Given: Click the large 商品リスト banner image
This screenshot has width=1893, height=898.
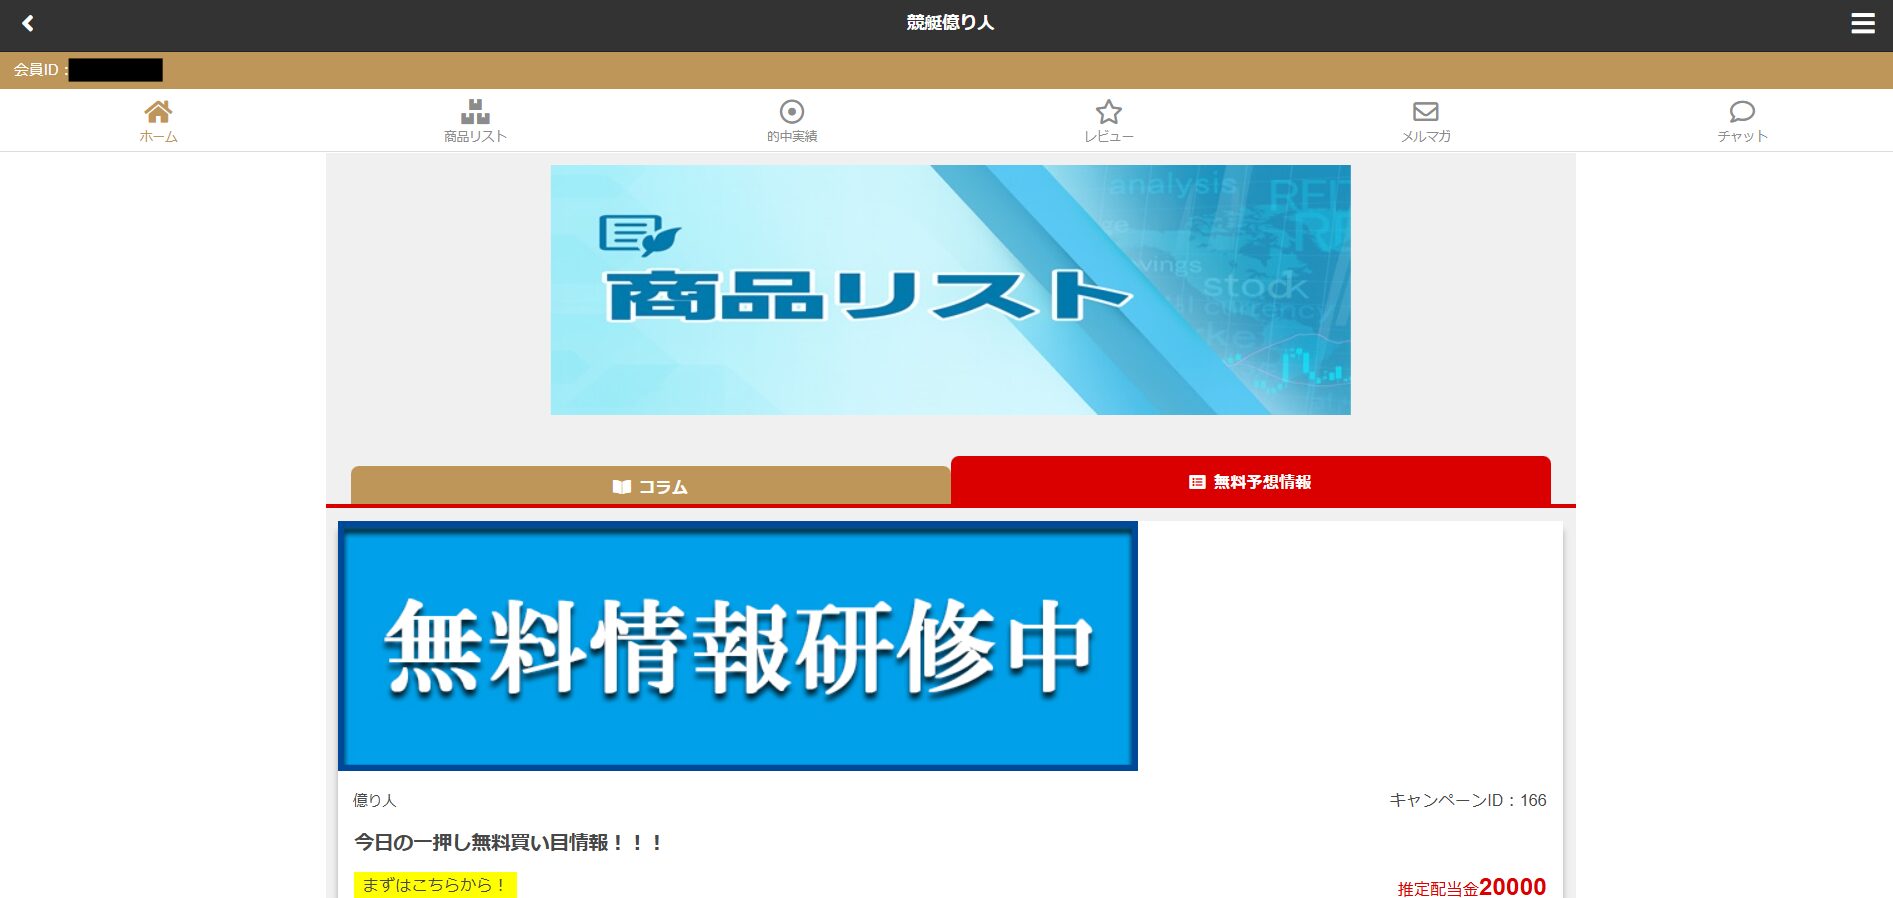Looking at the screenshot, I should (950, 290).
